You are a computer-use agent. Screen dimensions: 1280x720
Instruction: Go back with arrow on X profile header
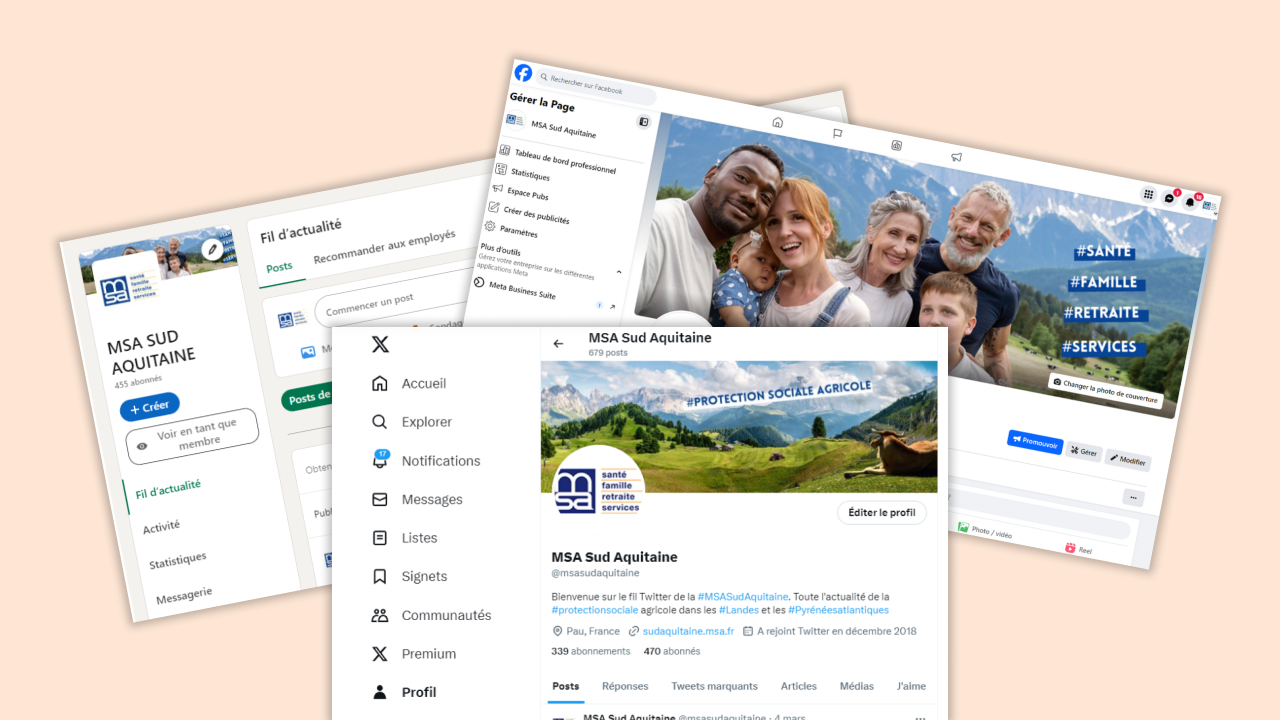[558, 344]
